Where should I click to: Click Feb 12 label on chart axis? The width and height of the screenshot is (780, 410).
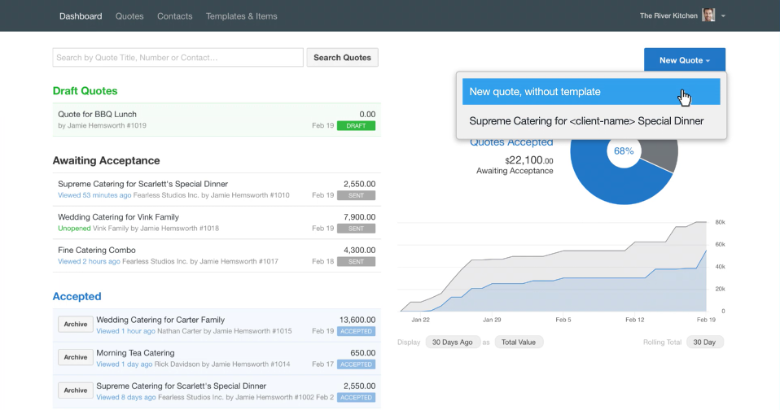[635, 319]
